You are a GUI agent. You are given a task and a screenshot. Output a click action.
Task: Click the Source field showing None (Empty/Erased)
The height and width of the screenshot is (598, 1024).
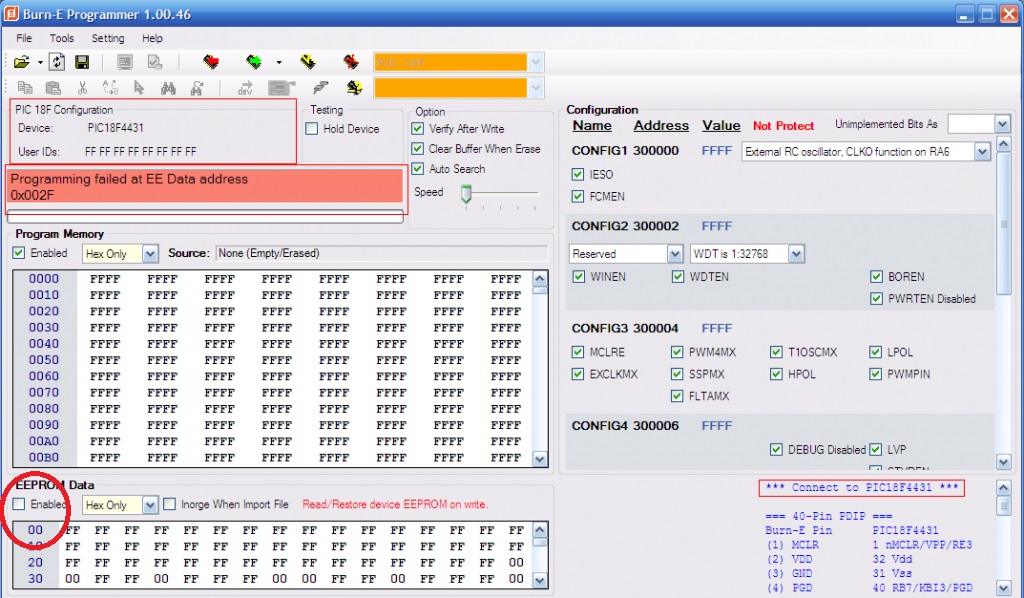coord(382,253)
